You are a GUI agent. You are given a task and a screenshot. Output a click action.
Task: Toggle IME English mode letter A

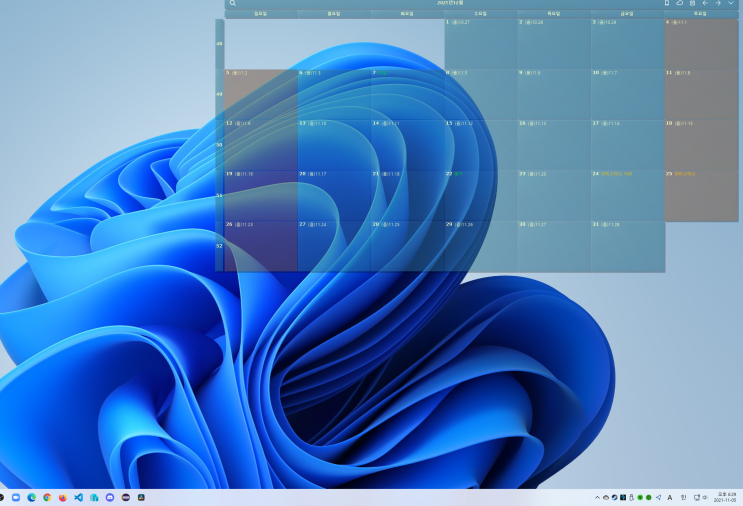click(670, 497)
